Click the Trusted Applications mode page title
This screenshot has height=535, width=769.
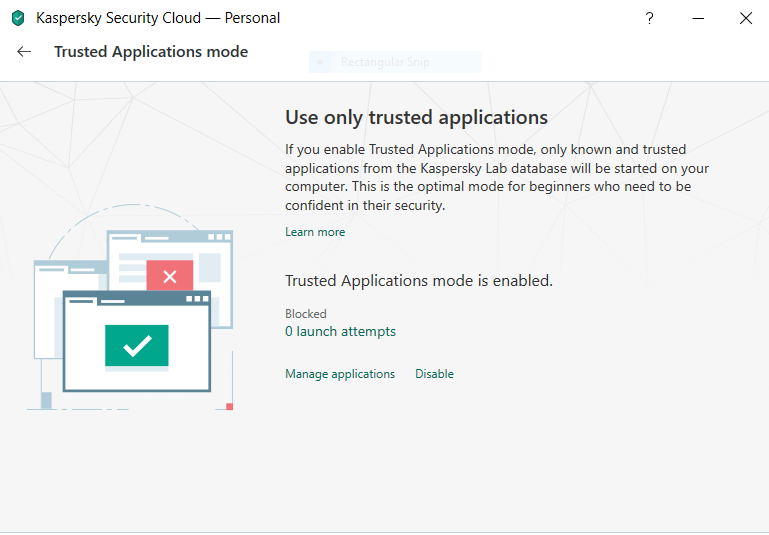151,52
